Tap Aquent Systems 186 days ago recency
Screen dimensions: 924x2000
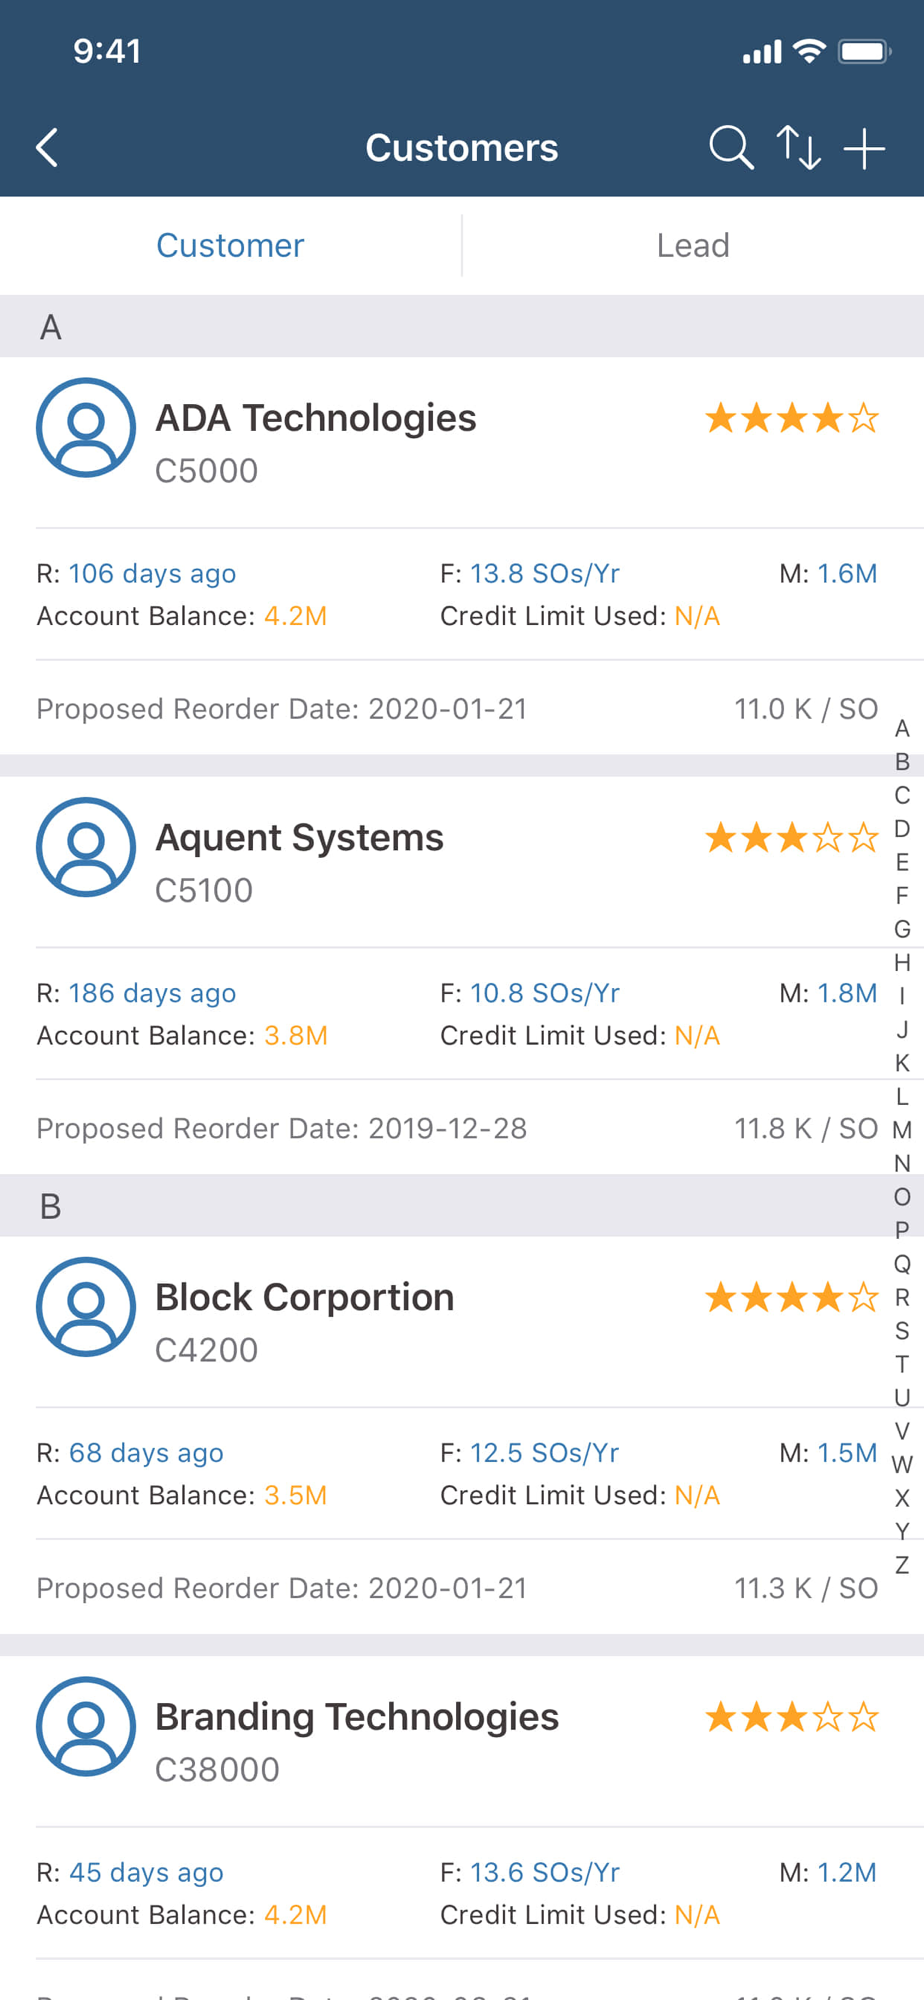click(x=152, y=993)
